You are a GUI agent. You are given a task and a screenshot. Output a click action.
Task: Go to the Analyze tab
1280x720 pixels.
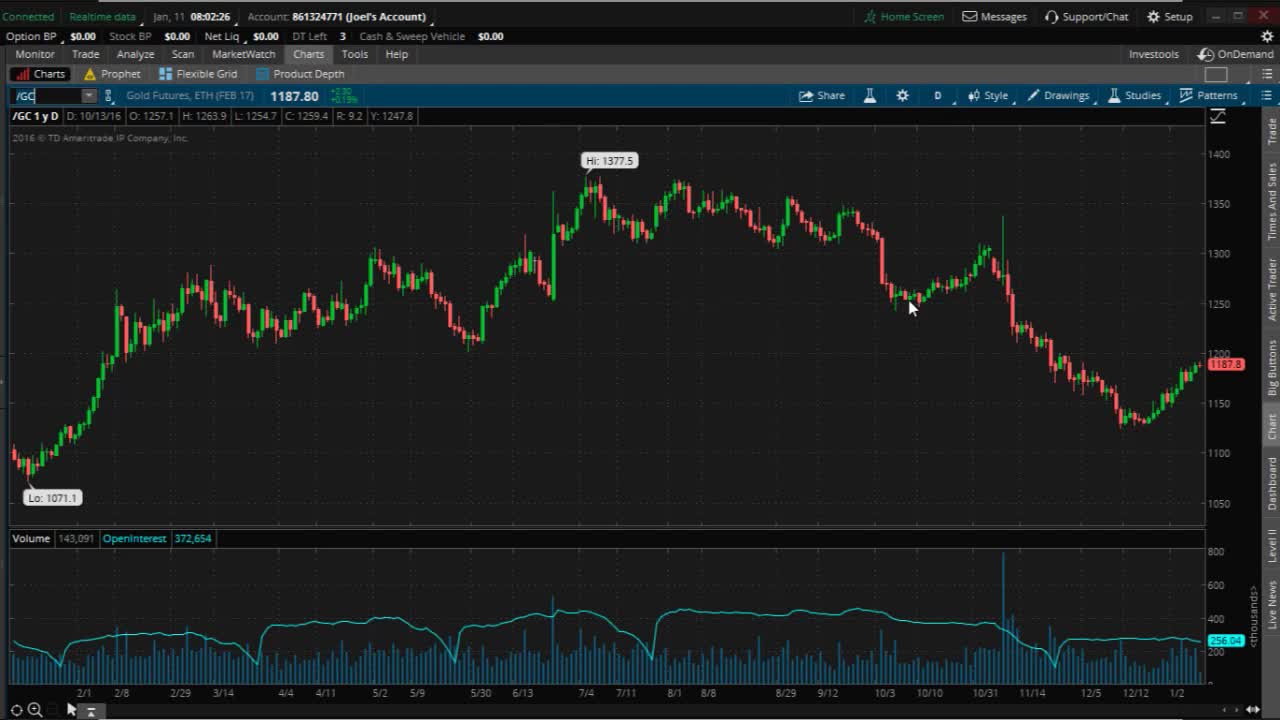point(135,54)
